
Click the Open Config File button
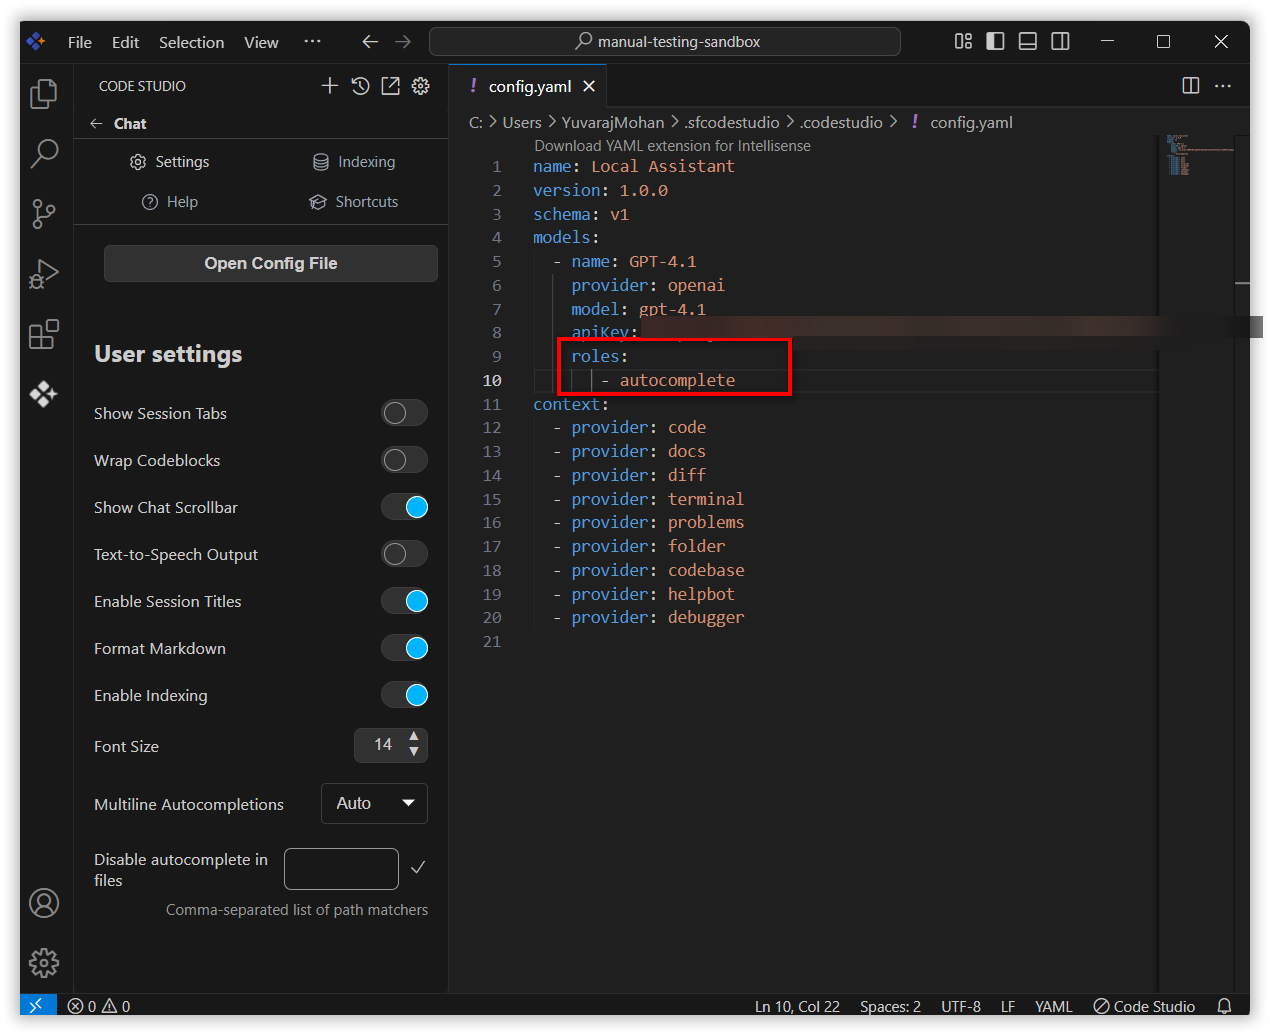tap(271, 263)
